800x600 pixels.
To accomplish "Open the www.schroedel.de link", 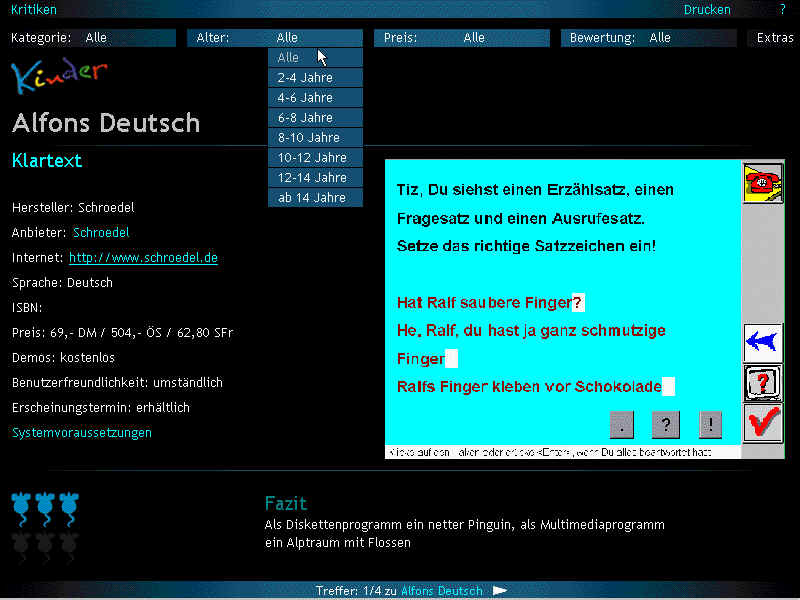I will tap(143, 258).
